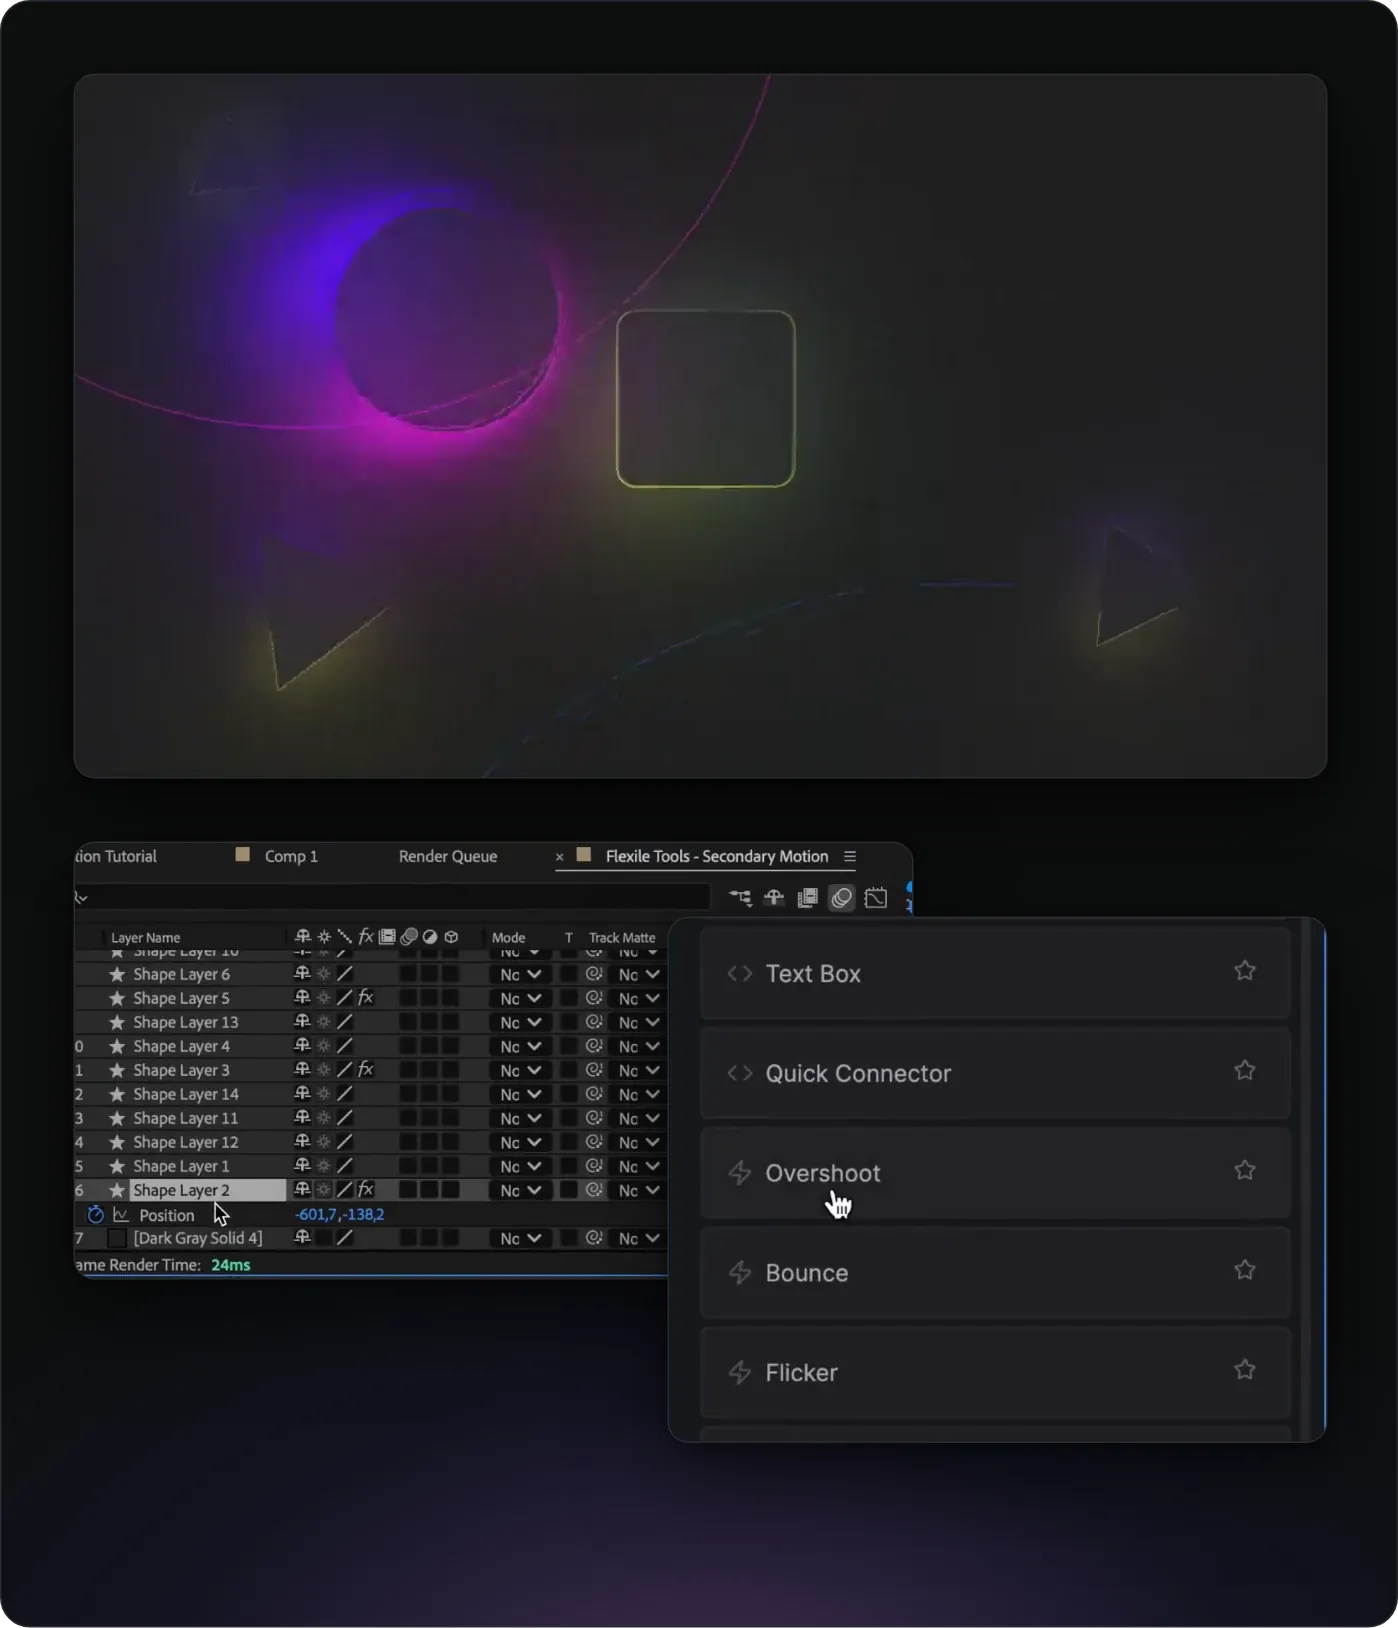
Task: Toggle motion blur box on Shape Layer 13
Action: pyautogui.click(x=409, y=1022)
